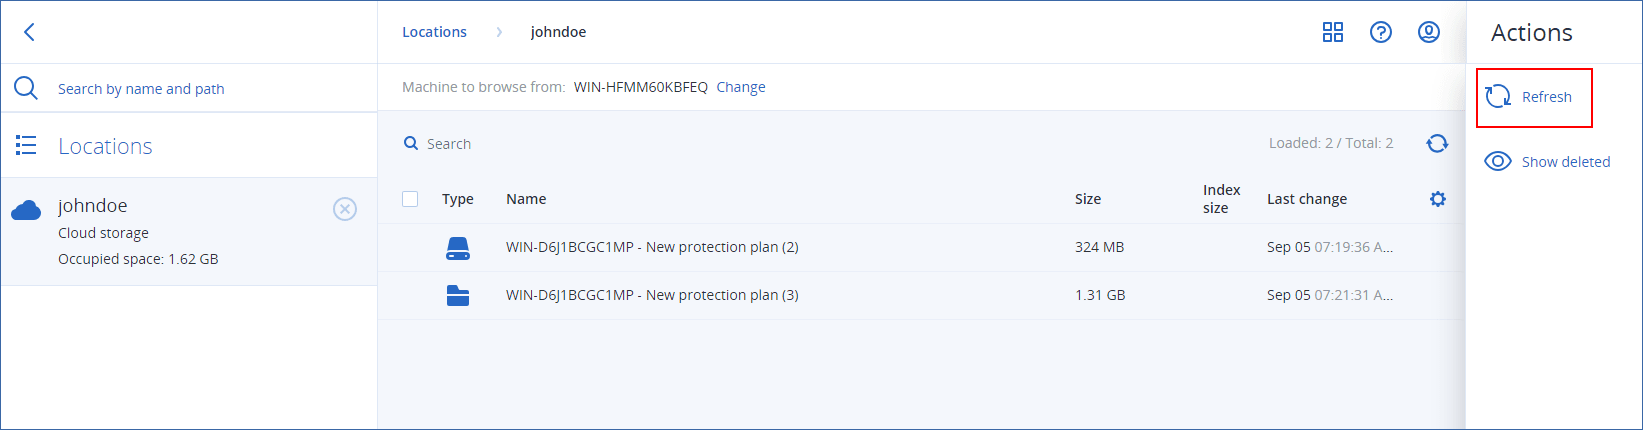
Task: Click the back arrow icon
Action: tap(29, 32)
